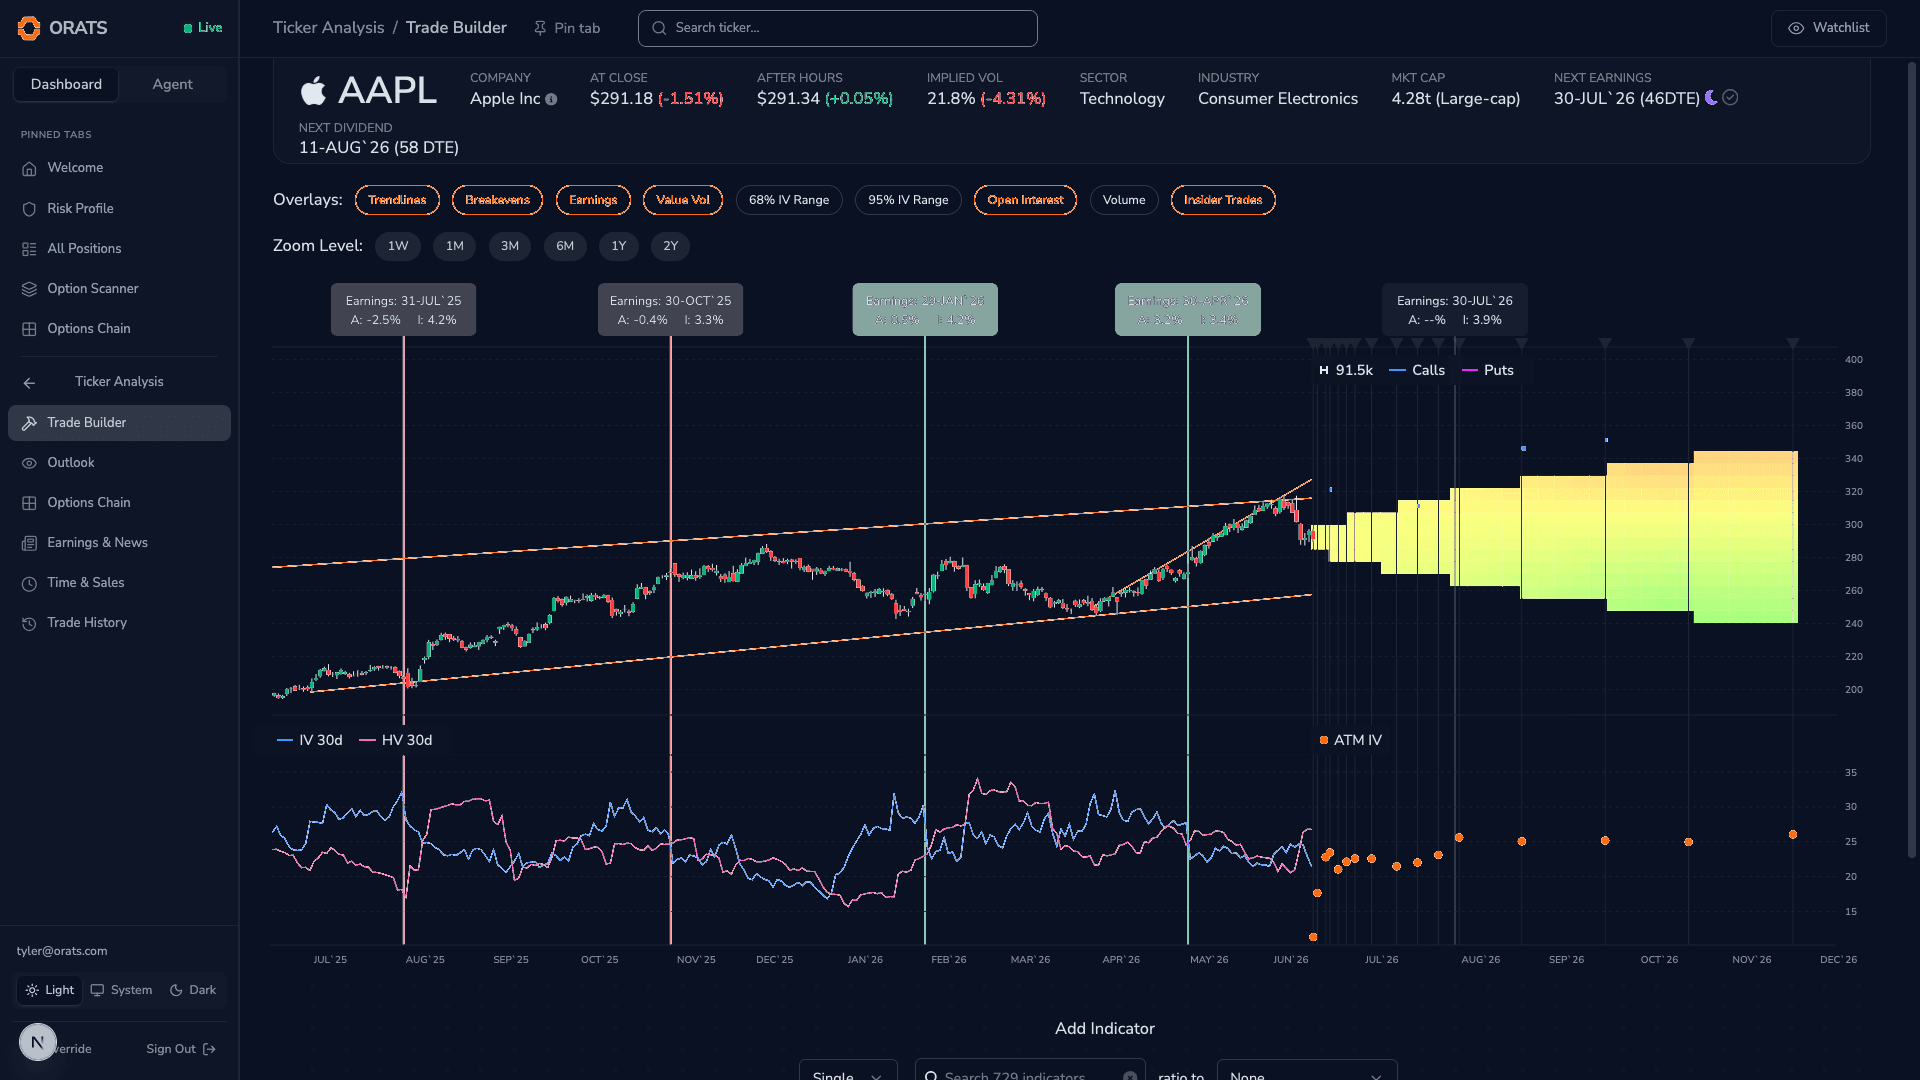1920x1080 pixels.
Task: Toggle the Puts legend series
Action: pos(1488,370)
